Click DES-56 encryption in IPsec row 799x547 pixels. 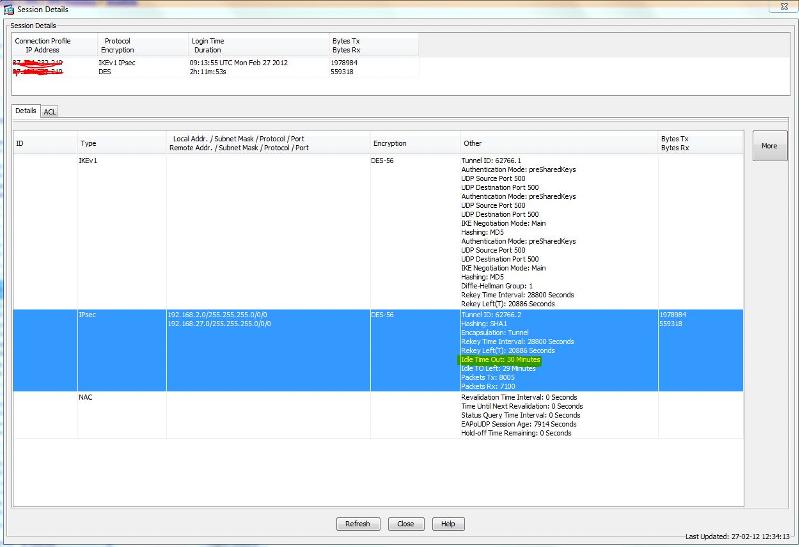coord(382,315)
